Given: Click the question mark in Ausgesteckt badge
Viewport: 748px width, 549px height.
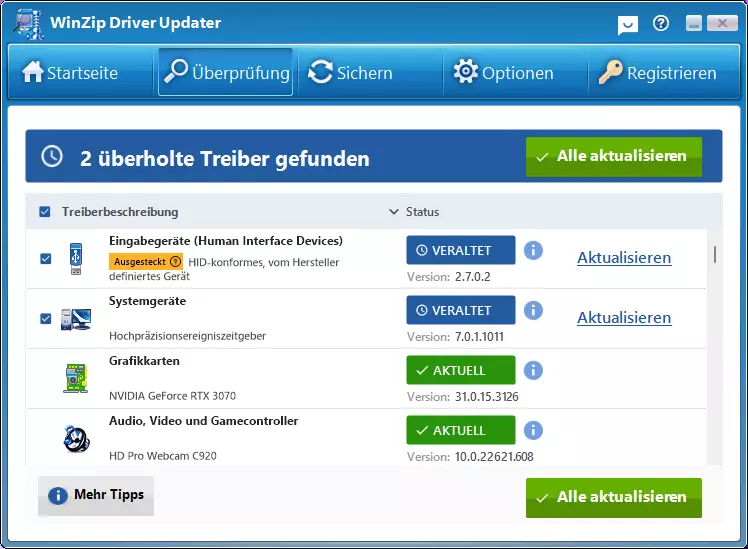Looking at the screenshot, I should pyautogui.click(x=176, y=261).
